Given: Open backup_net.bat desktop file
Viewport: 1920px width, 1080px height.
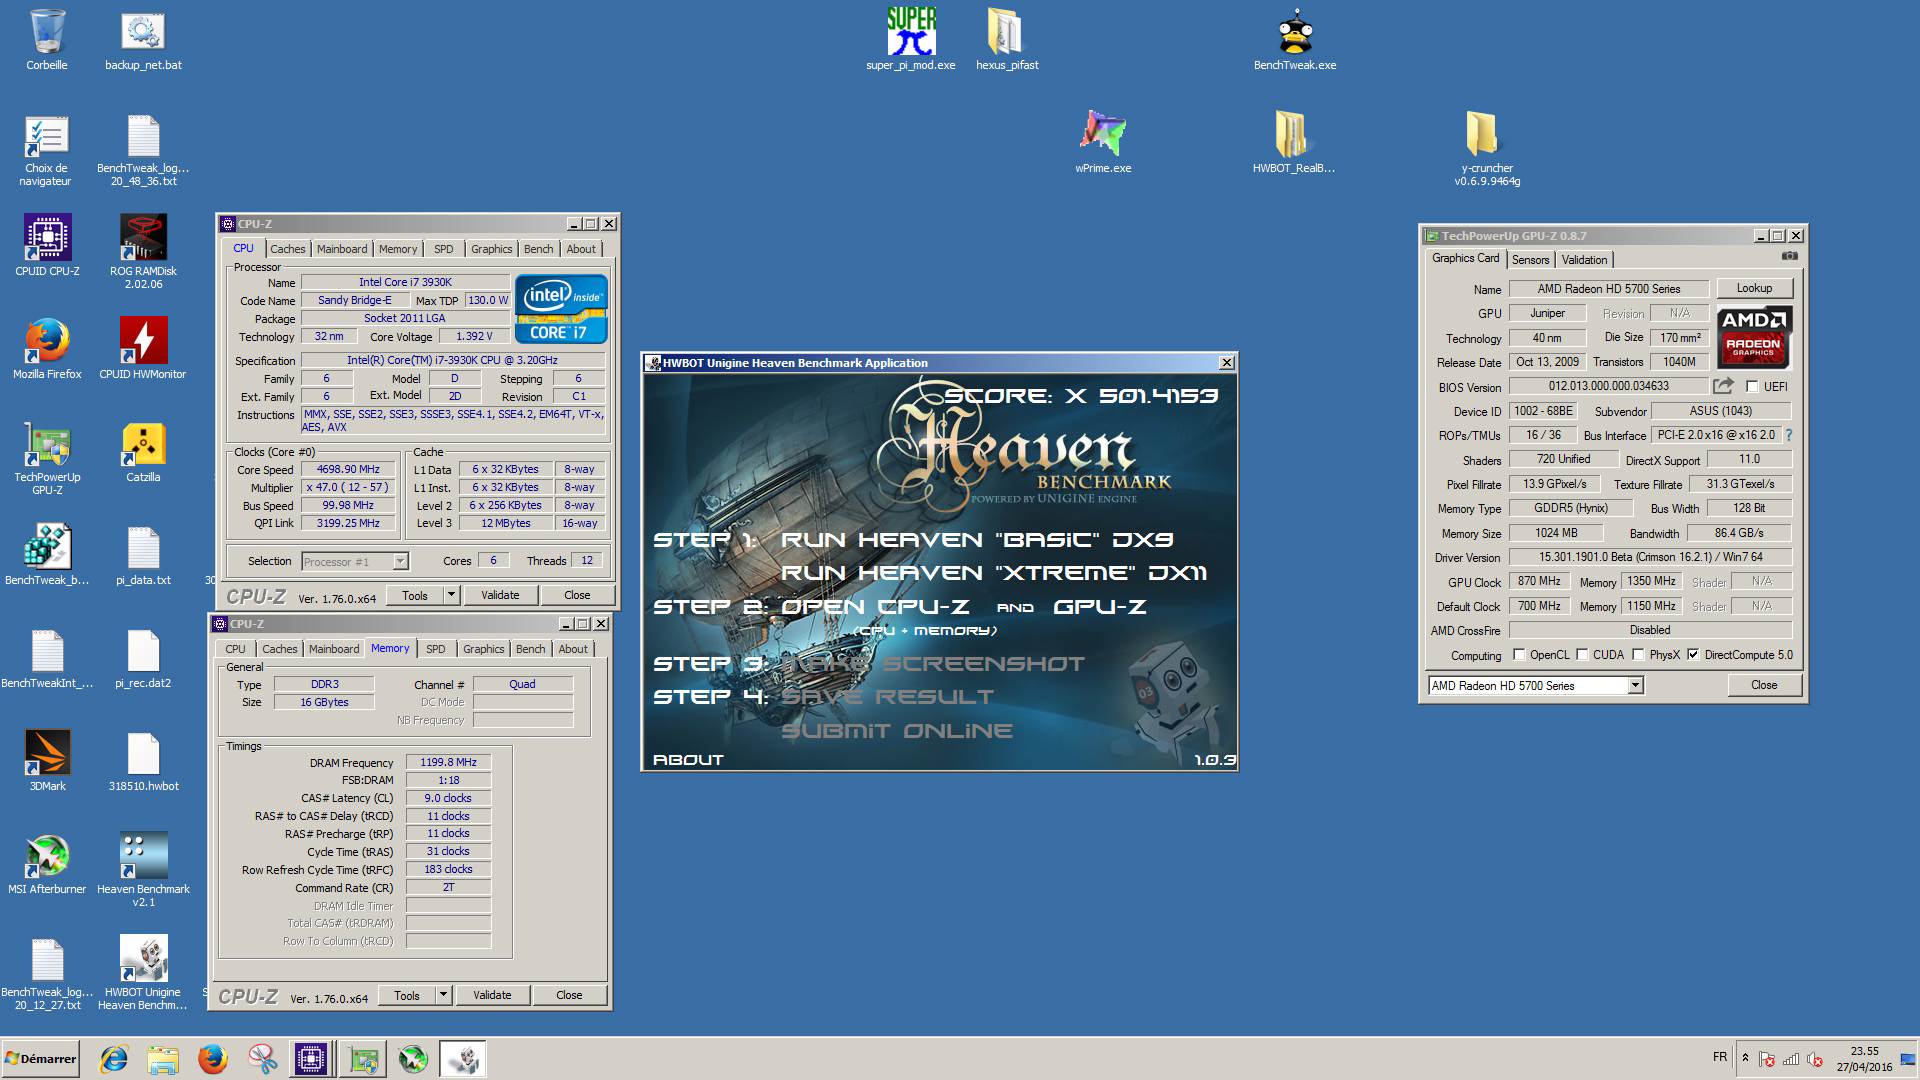Looking at the screenshot, I should [143, 40].
